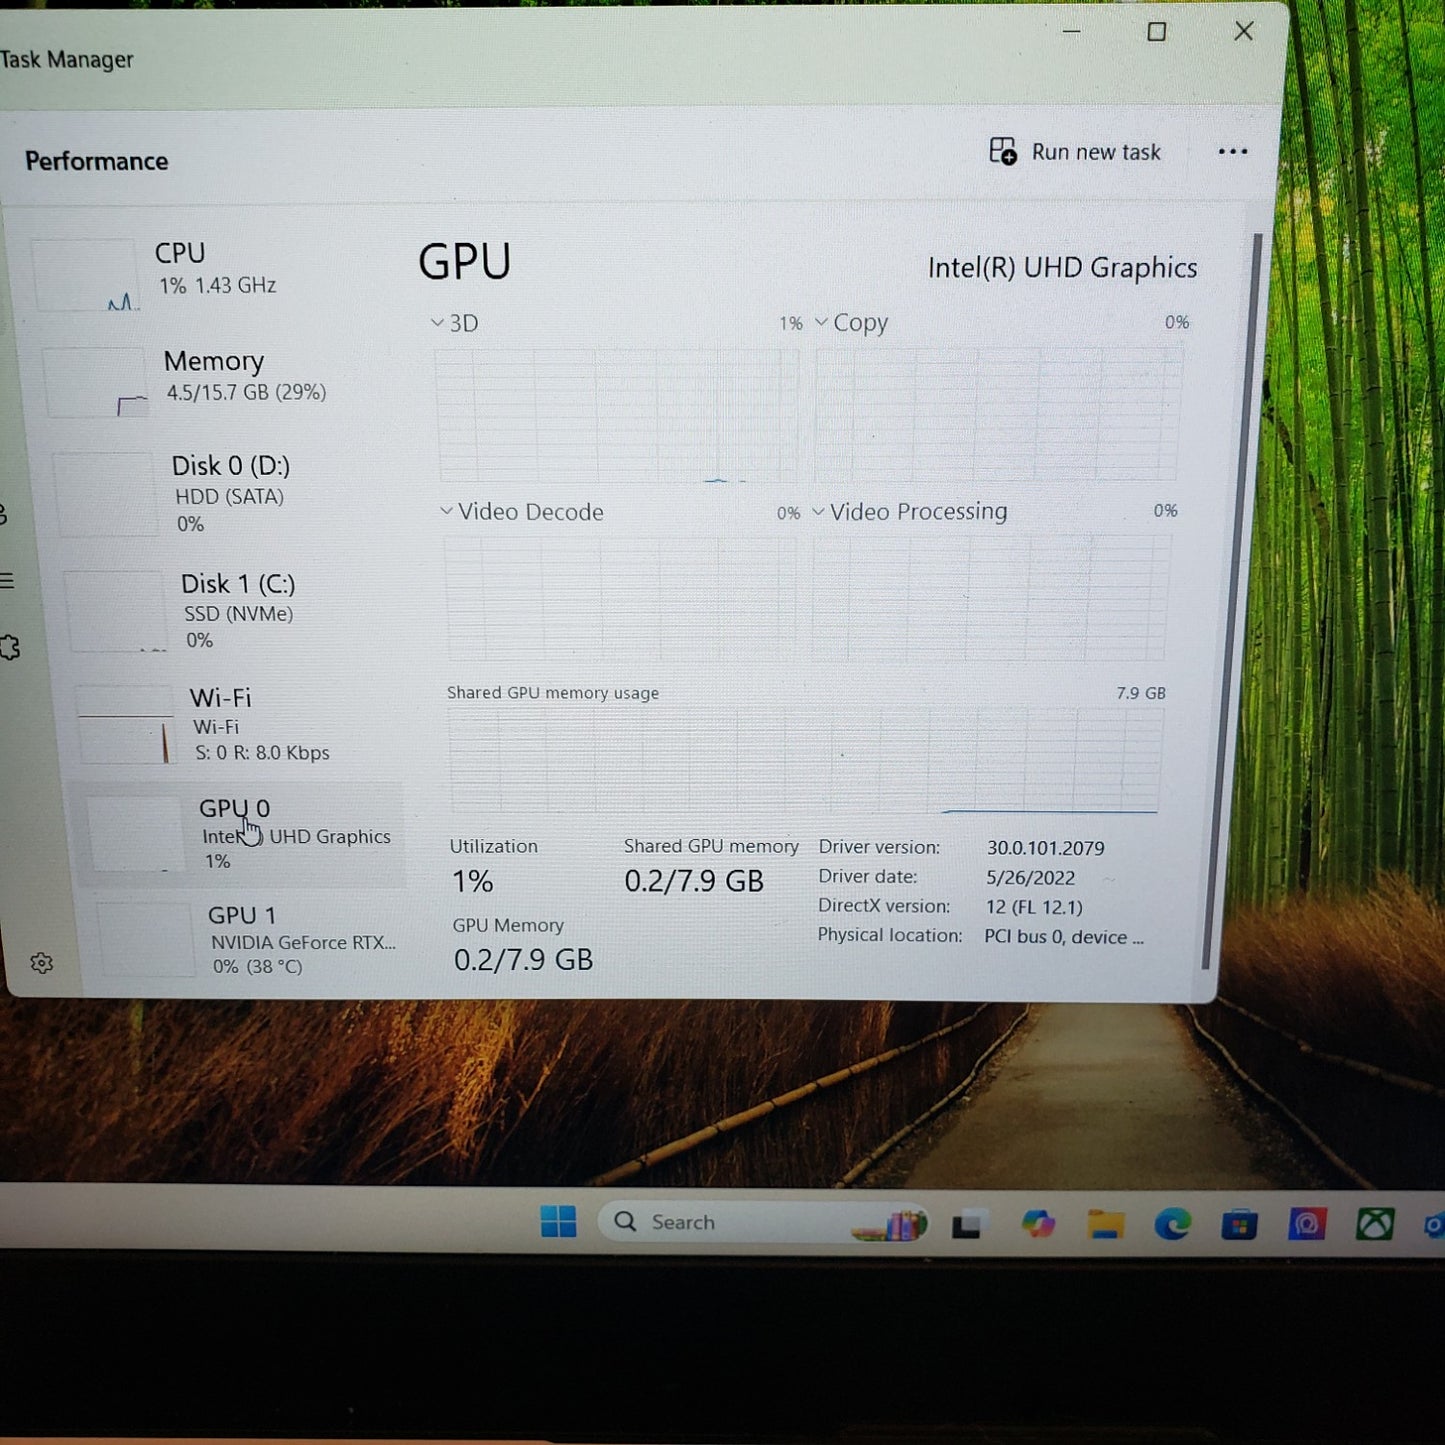
Task: Expand the 3D engine graph dropdown
Action: 455,323
